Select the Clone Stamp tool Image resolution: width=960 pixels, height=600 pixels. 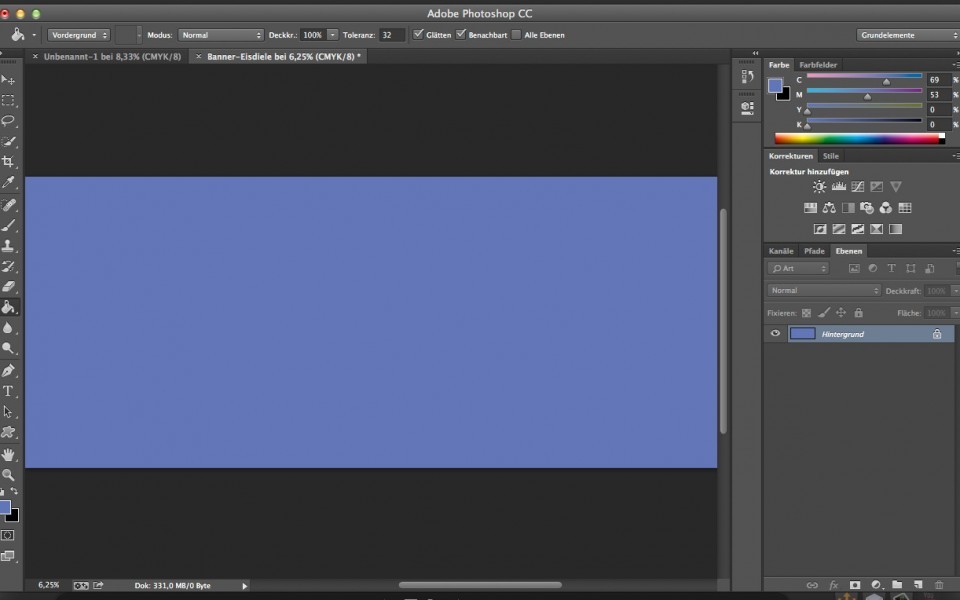click(8, 246)
